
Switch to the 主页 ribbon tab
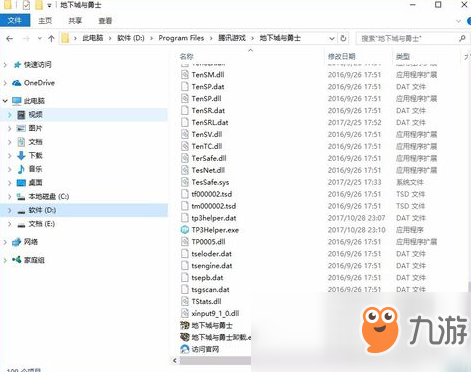[45, 21]
